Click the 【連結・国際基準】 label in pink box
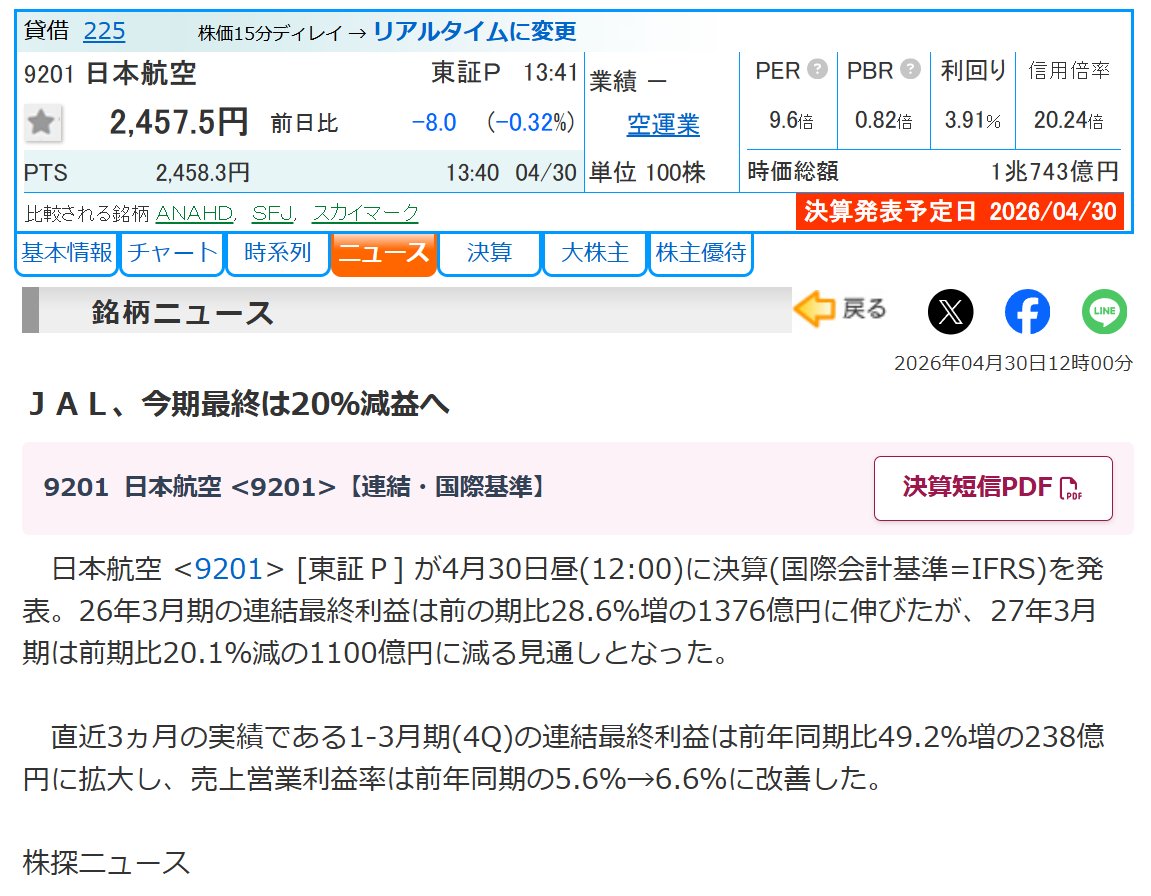This screenshot has height=896, width=1151. (445, 487)
